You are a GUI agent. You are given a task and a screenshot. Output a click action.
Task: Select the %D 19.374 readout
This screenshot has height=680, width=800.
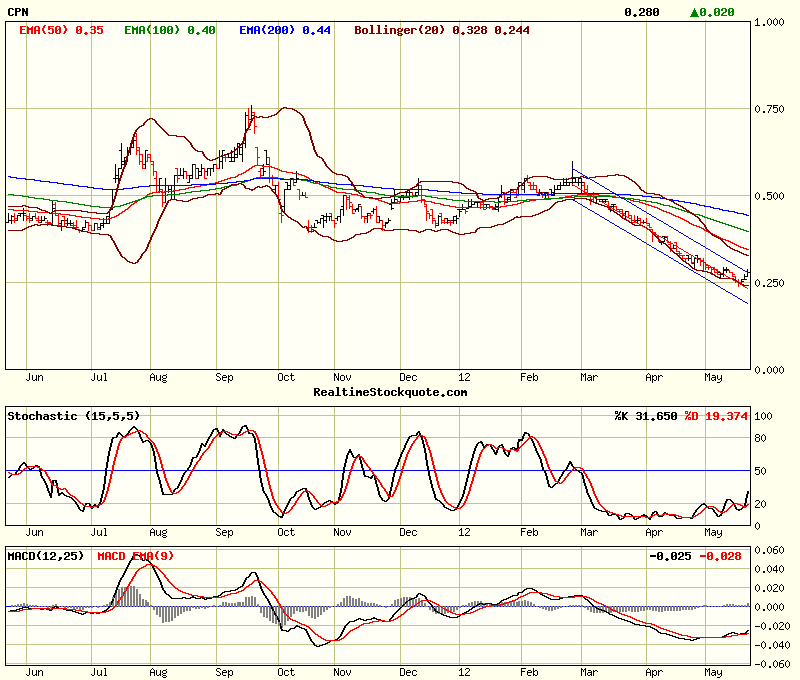click(x=716, y=415)
